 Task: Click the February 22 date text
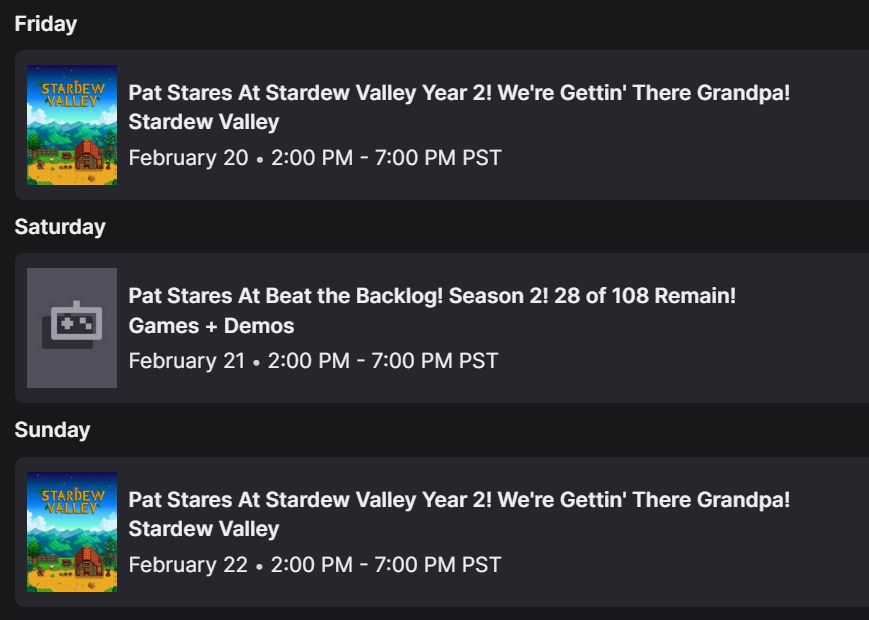(x=188, y=564)
